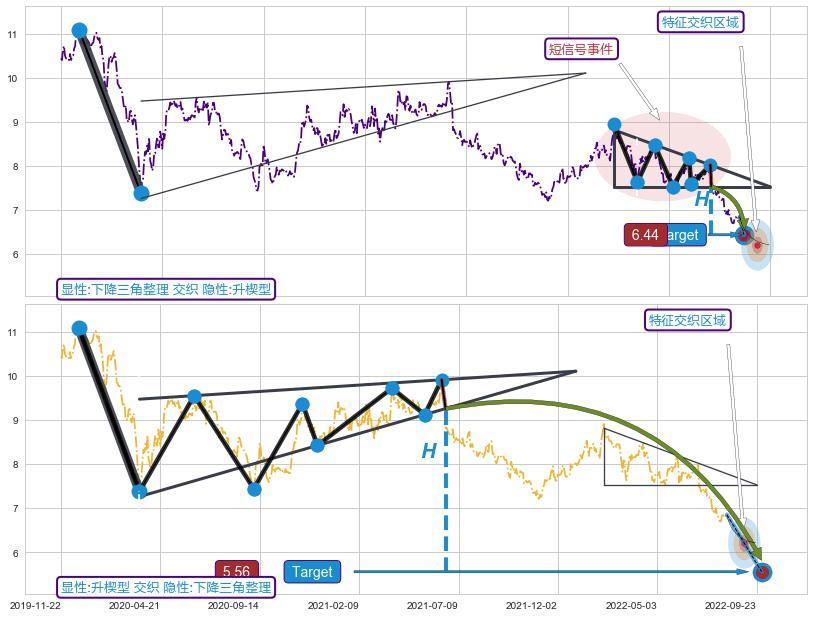Click the 显性:下降三角整理 pattern label in top chart
The width and height of the screenshot is (813, 617).
pos(166,289)
